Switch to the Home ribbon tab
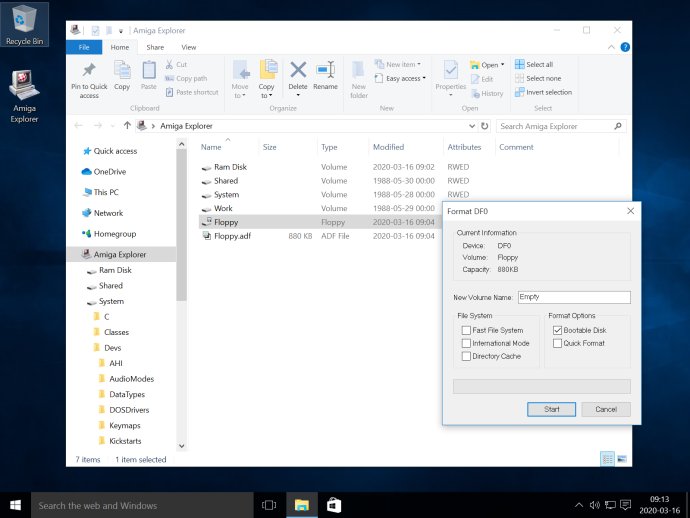 point(120,47)
